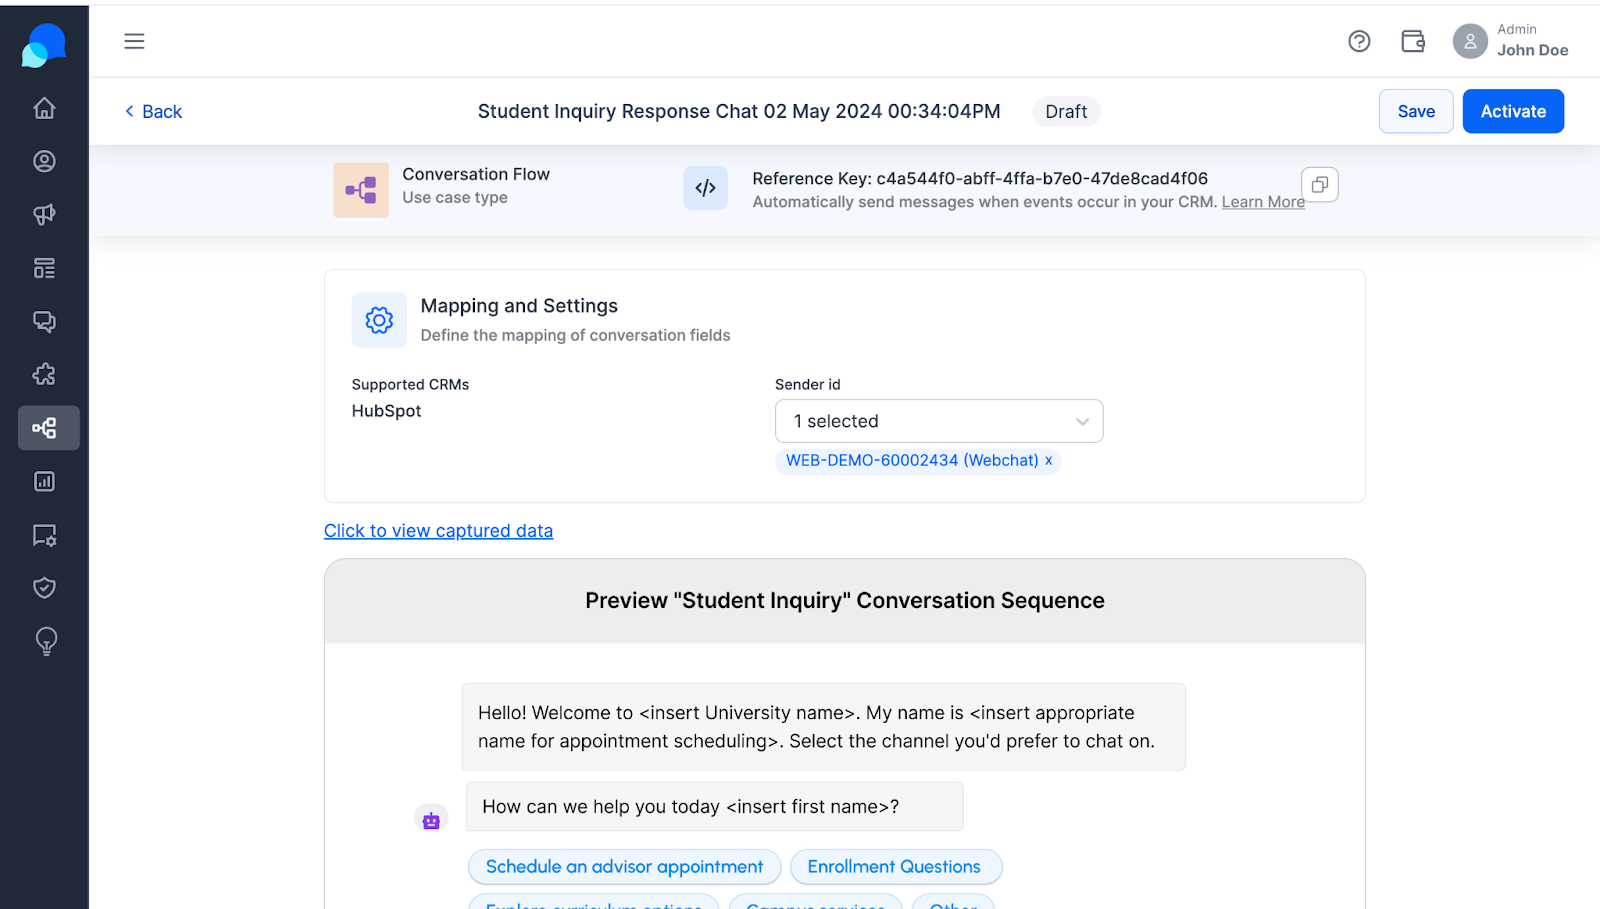Save the draft conversation flow
The width and height of the screenshot is (1600, 909).
1416,111
